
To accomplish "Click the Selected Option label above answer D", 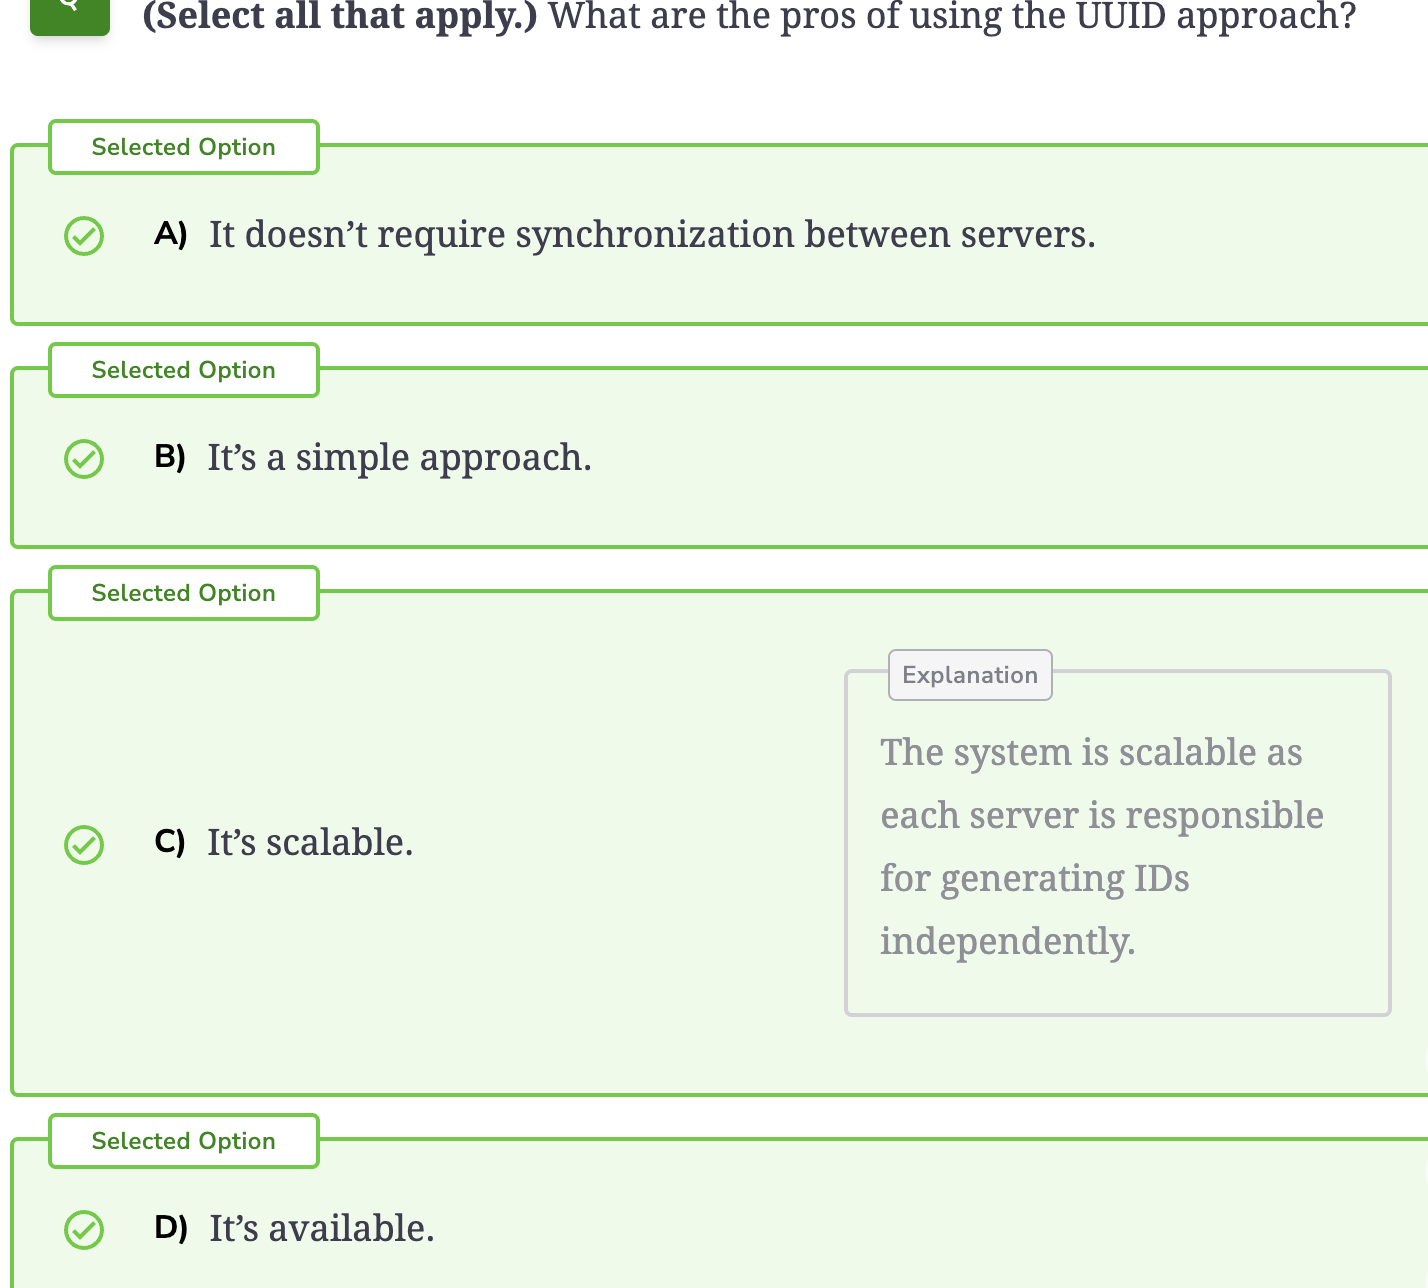I will [x=184, y=1141].
